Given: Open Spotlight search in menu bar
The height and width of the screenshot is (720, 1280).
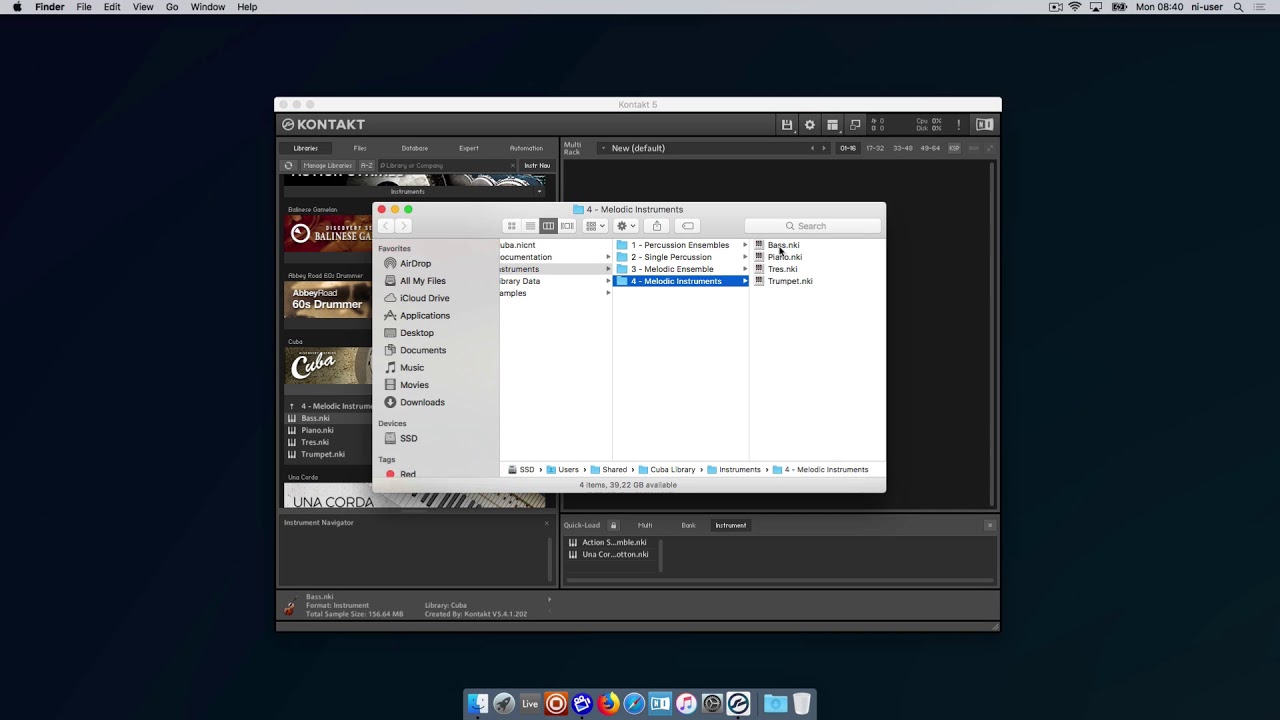Looking at the screenshot, I should [x=1238, y=7].
